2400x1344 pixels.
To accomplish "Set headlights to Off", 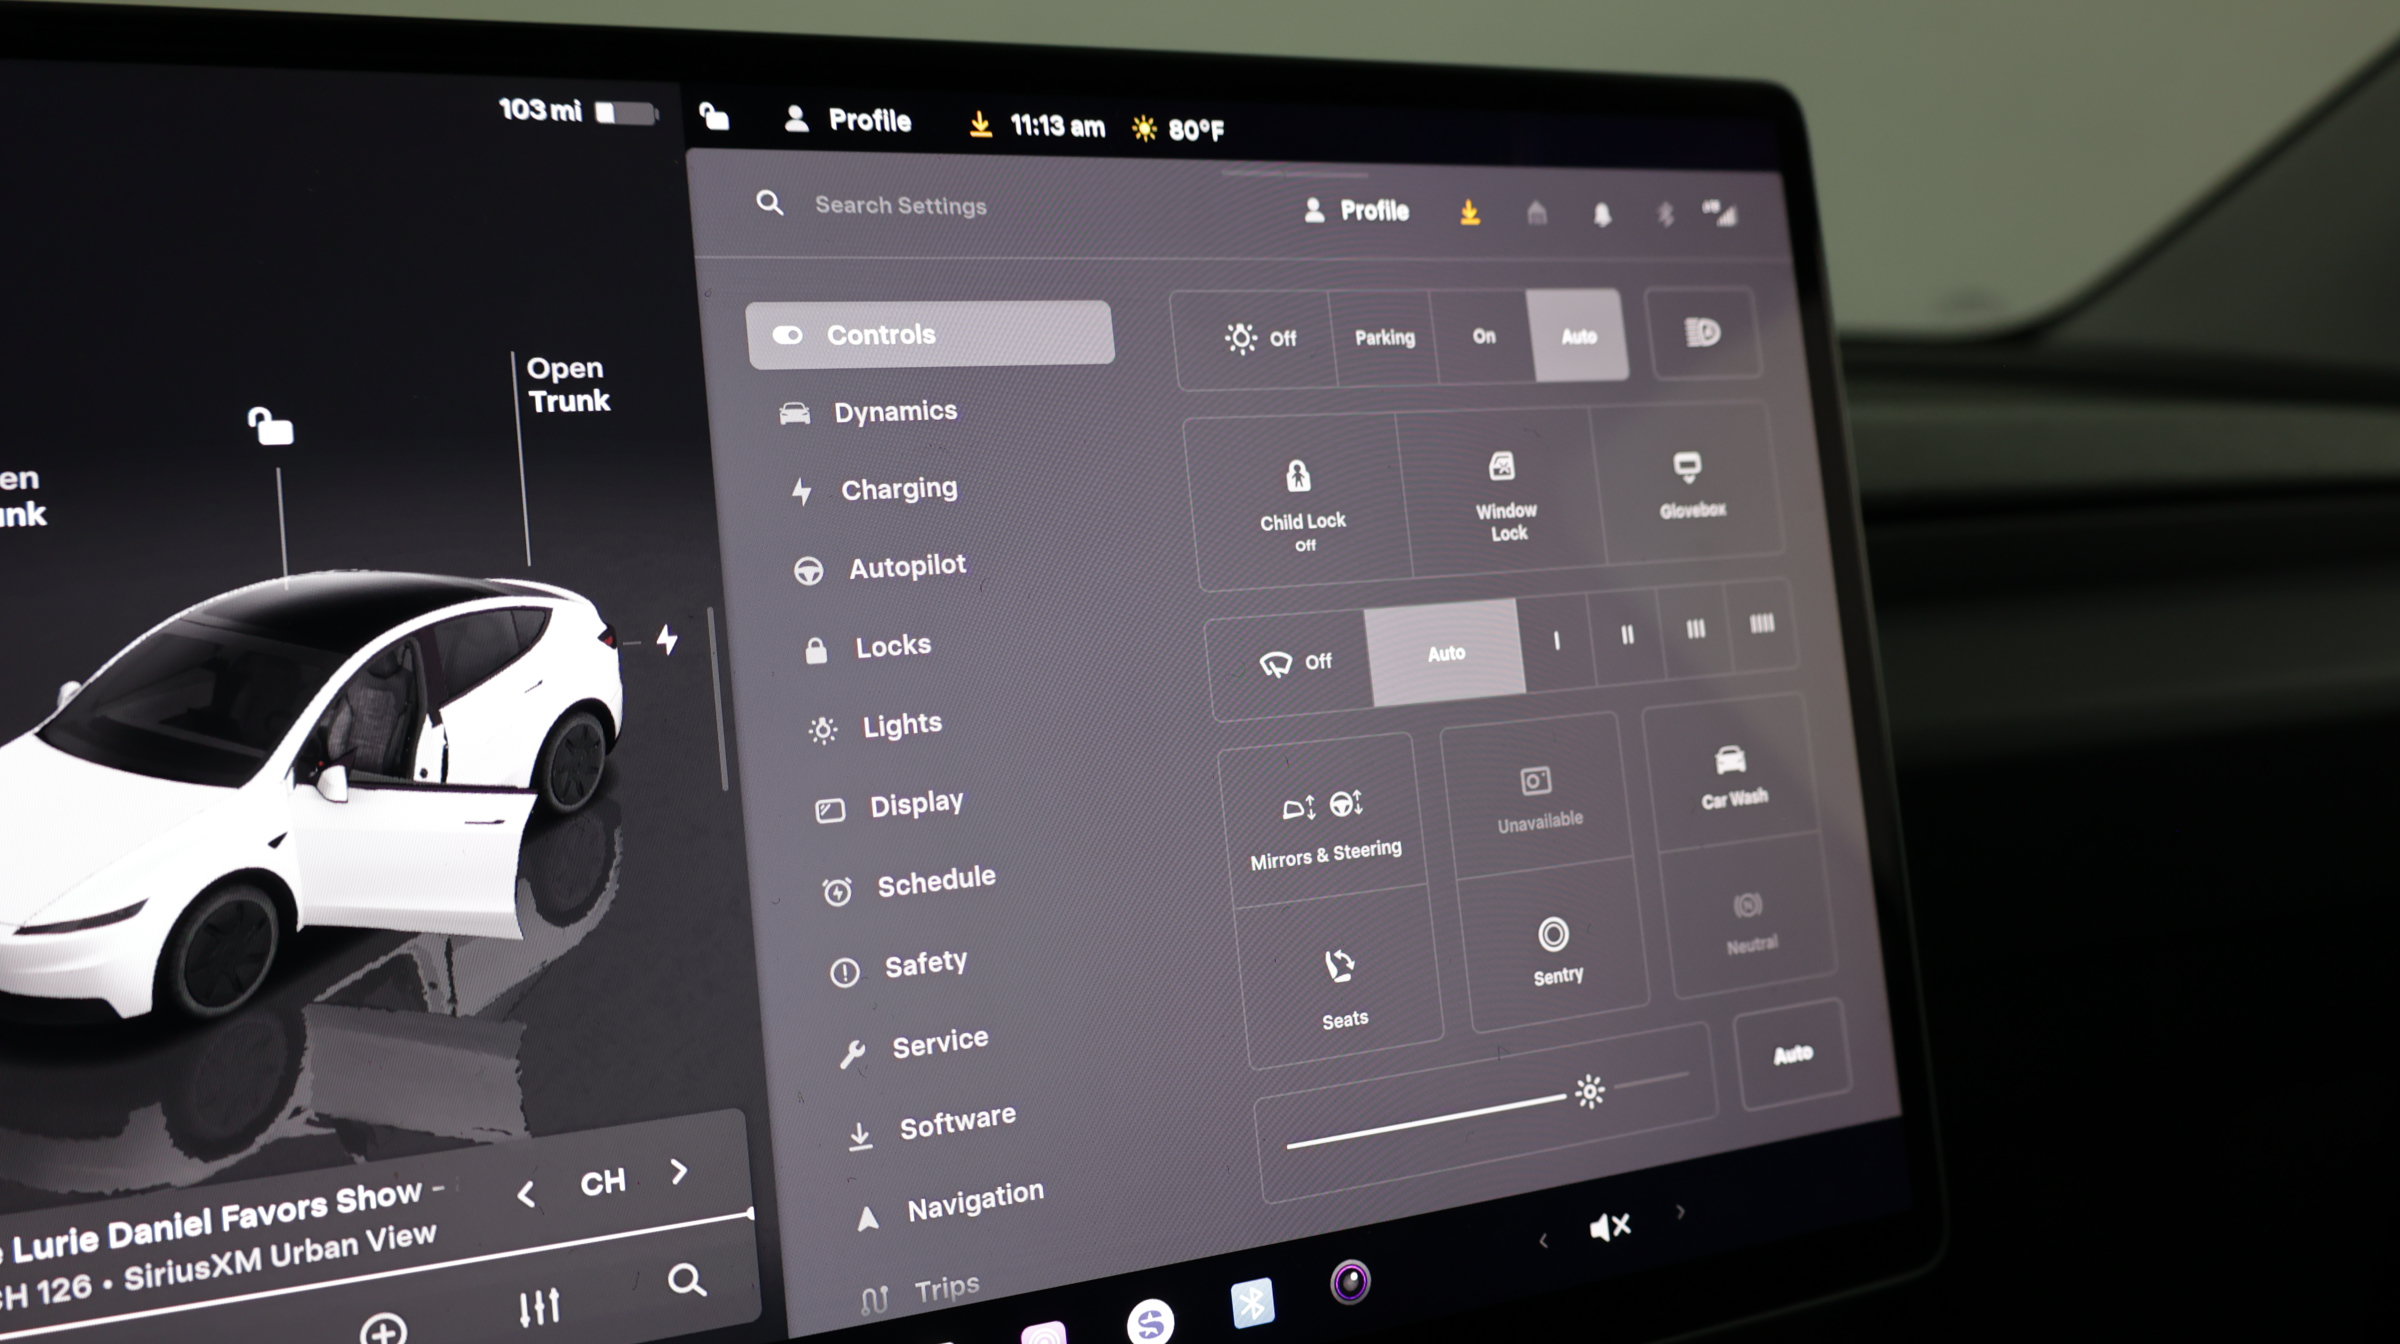I will point(1260,338).
